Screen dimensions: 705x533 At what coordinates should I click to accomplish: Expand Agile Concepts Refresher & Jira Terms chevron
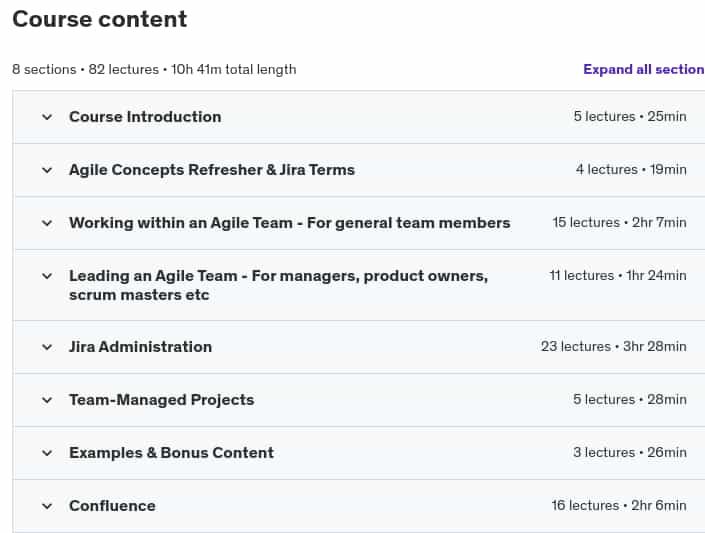(47, 170)
